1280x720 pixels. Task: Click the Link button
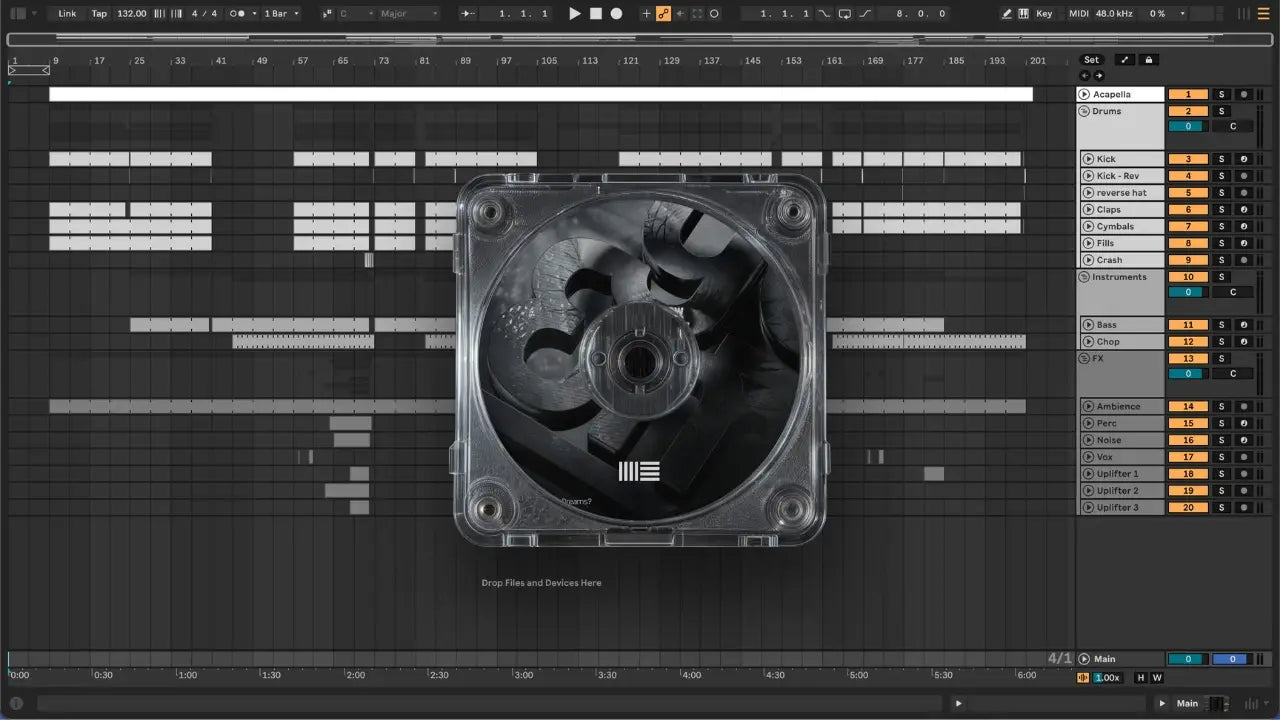pyautogui.click(x=67, y=14)
